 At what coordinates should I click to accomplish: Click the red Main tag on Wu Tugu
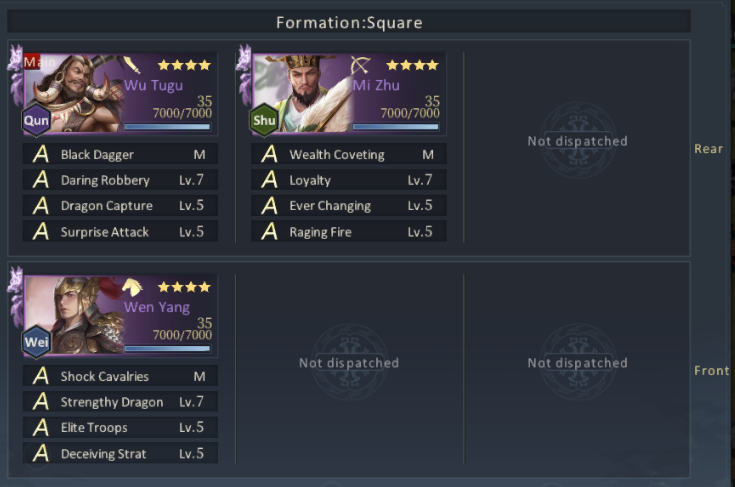click(x=34, y=62)
